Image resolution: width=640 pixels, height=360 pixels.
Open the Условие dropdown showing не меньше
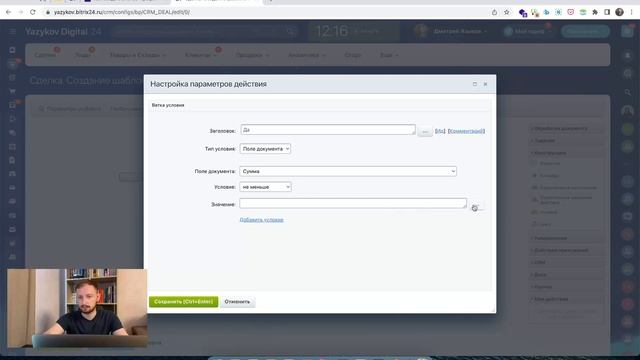265,187
